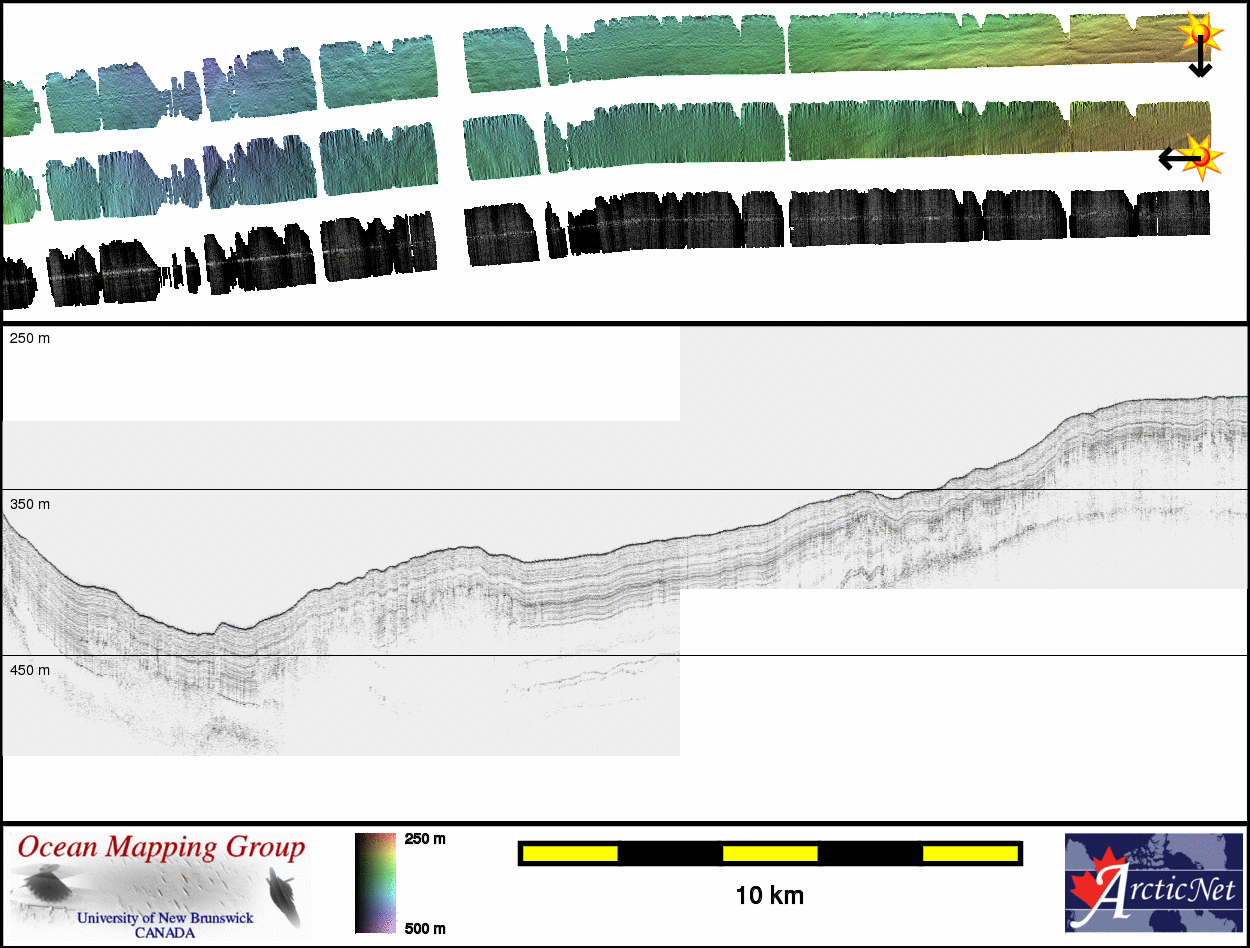This screenshot has height=948, width=1250.
Task: Click the ArcticNet logo
Action: point(1155,883)
